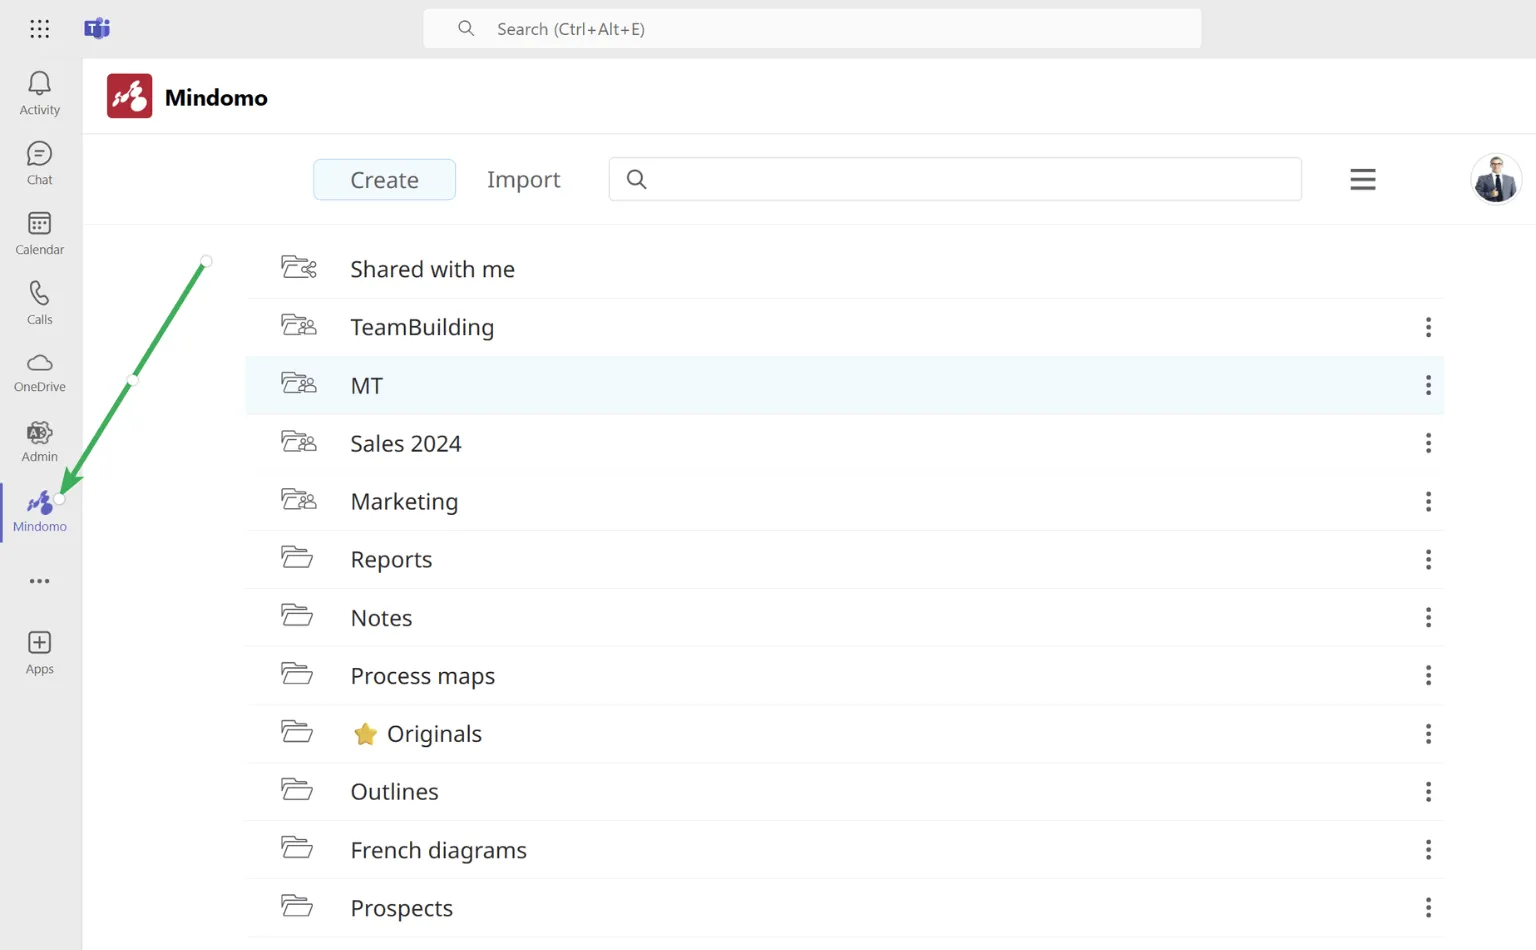This screenshot has height=950, width=1536.
Task: Click the MT shared folder icon
Action: (x=298, y=383)
